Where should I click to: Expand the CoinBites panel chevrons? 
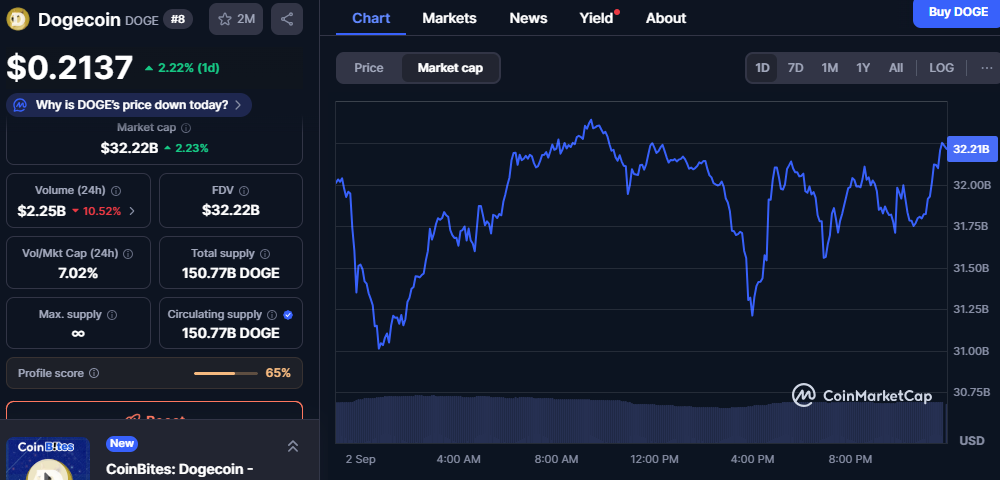[293, 446]
